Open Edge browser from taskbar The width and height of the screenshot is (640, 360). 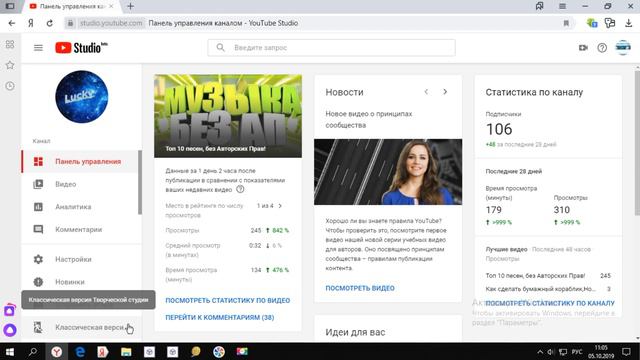[80, 351]
